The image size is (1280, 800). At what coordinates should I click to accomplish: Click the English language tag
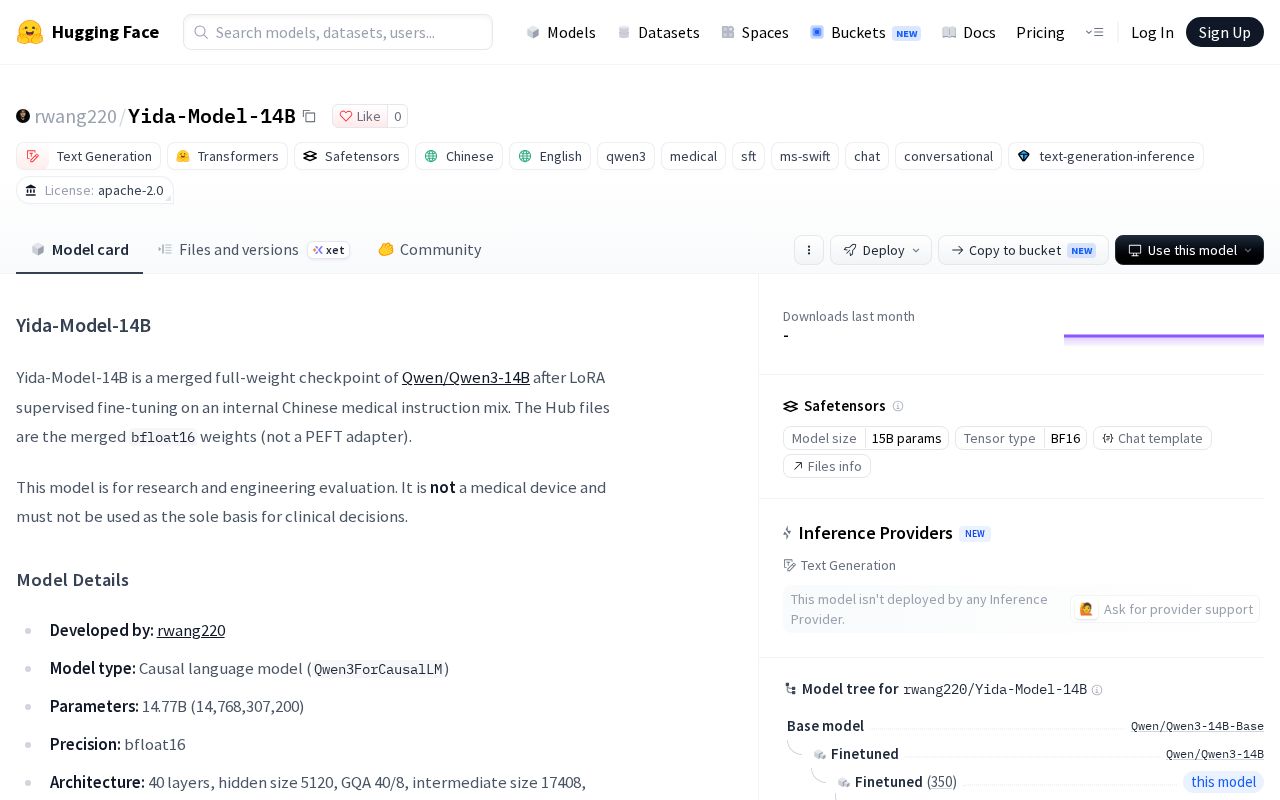click(550, 156)
